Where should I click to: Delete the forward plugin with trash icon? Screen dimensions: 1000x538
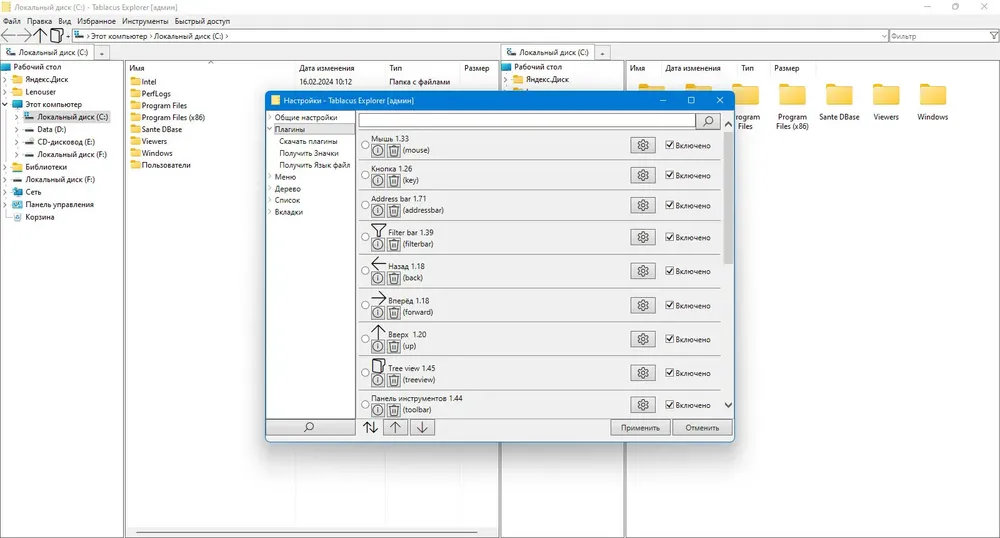[393, 312]
